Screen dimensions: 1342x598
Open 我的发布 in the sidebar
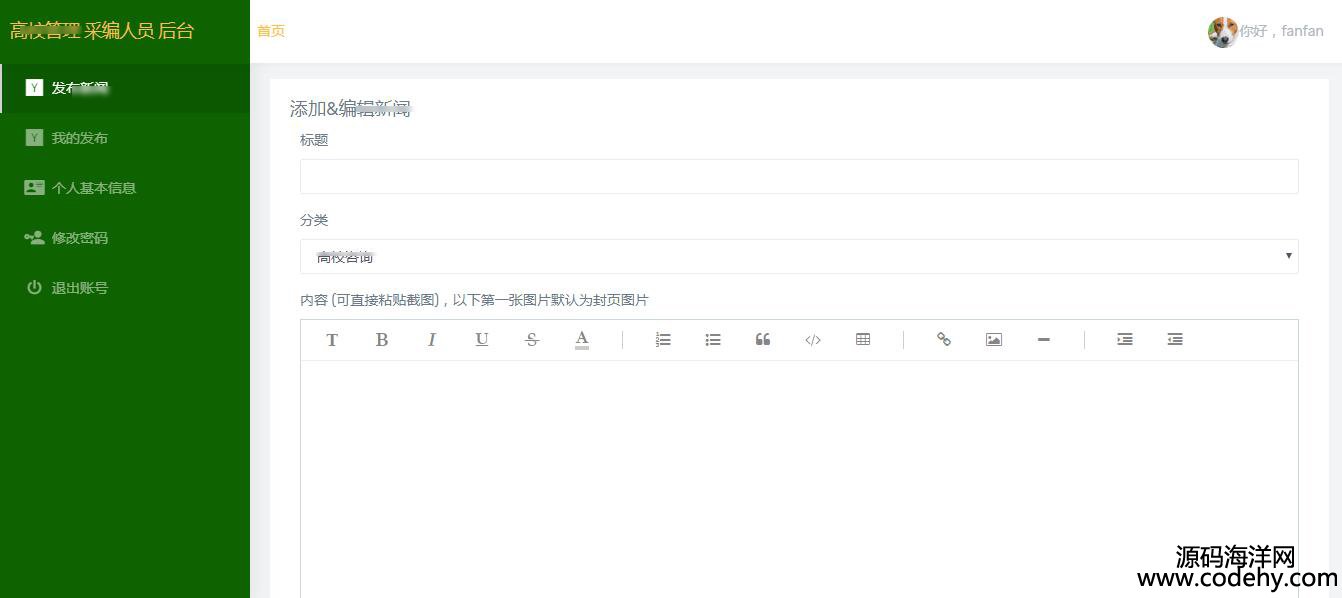125,138
